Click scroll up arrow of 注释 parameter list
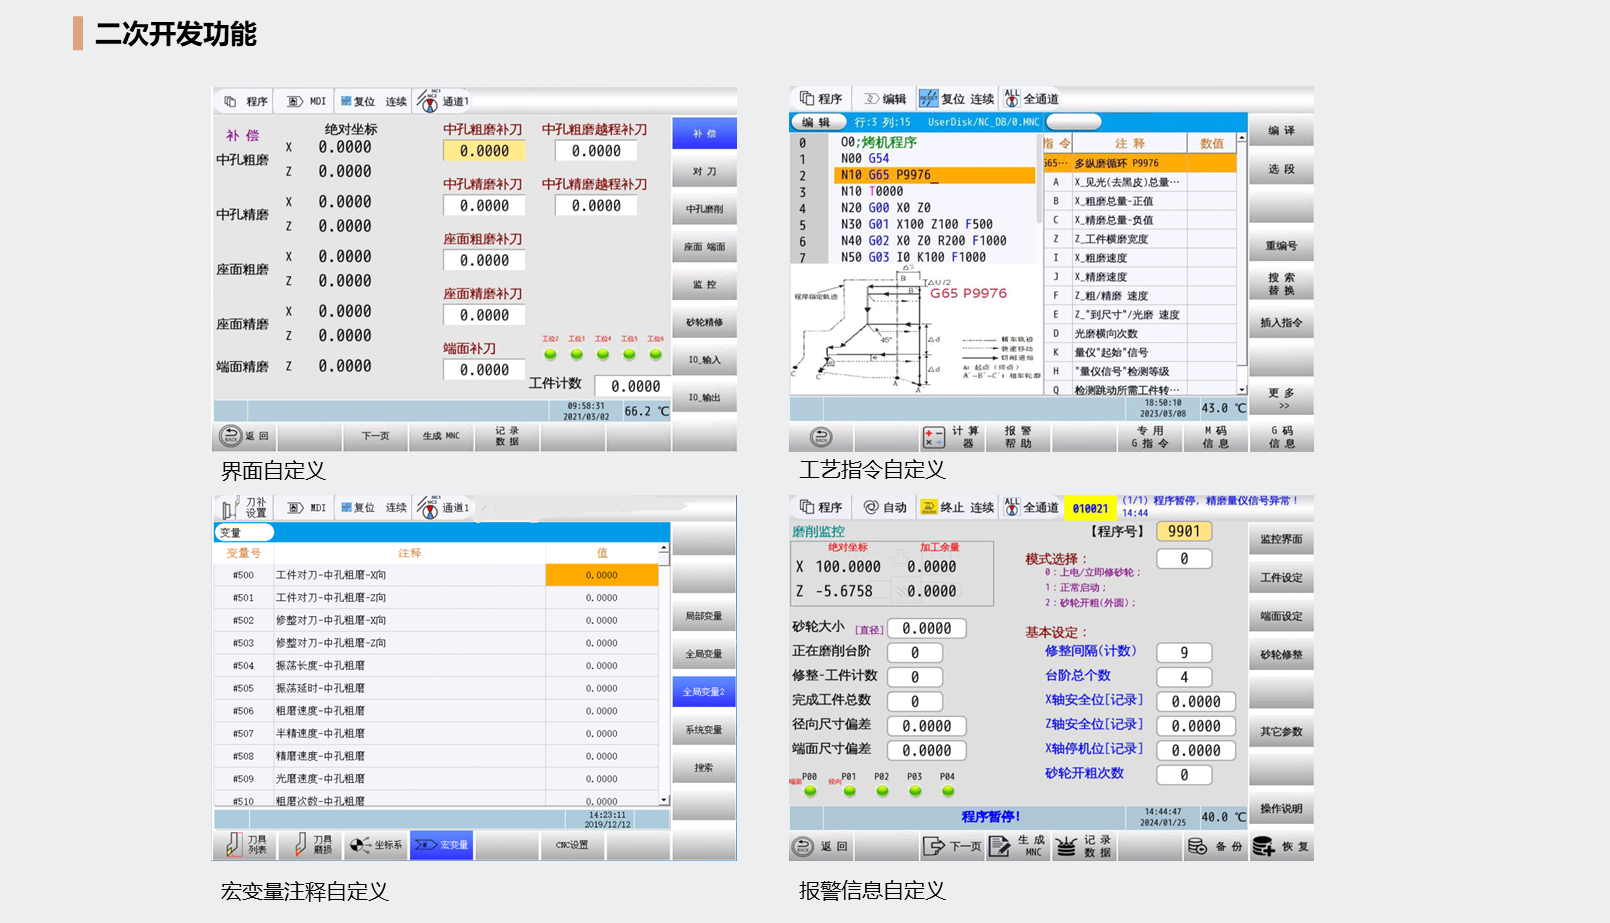 1241,138
